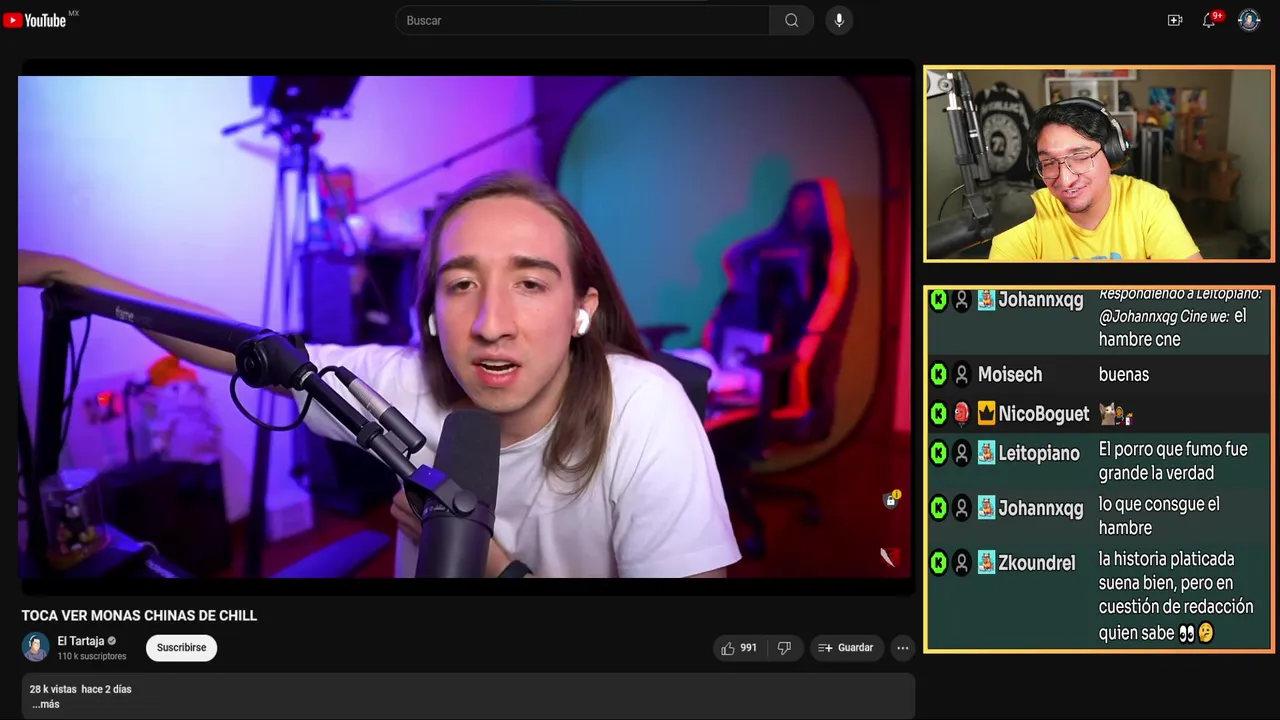Open the YouTube home logo
The height and width of the screenshot is (720, 1280).
coord(35,20)
